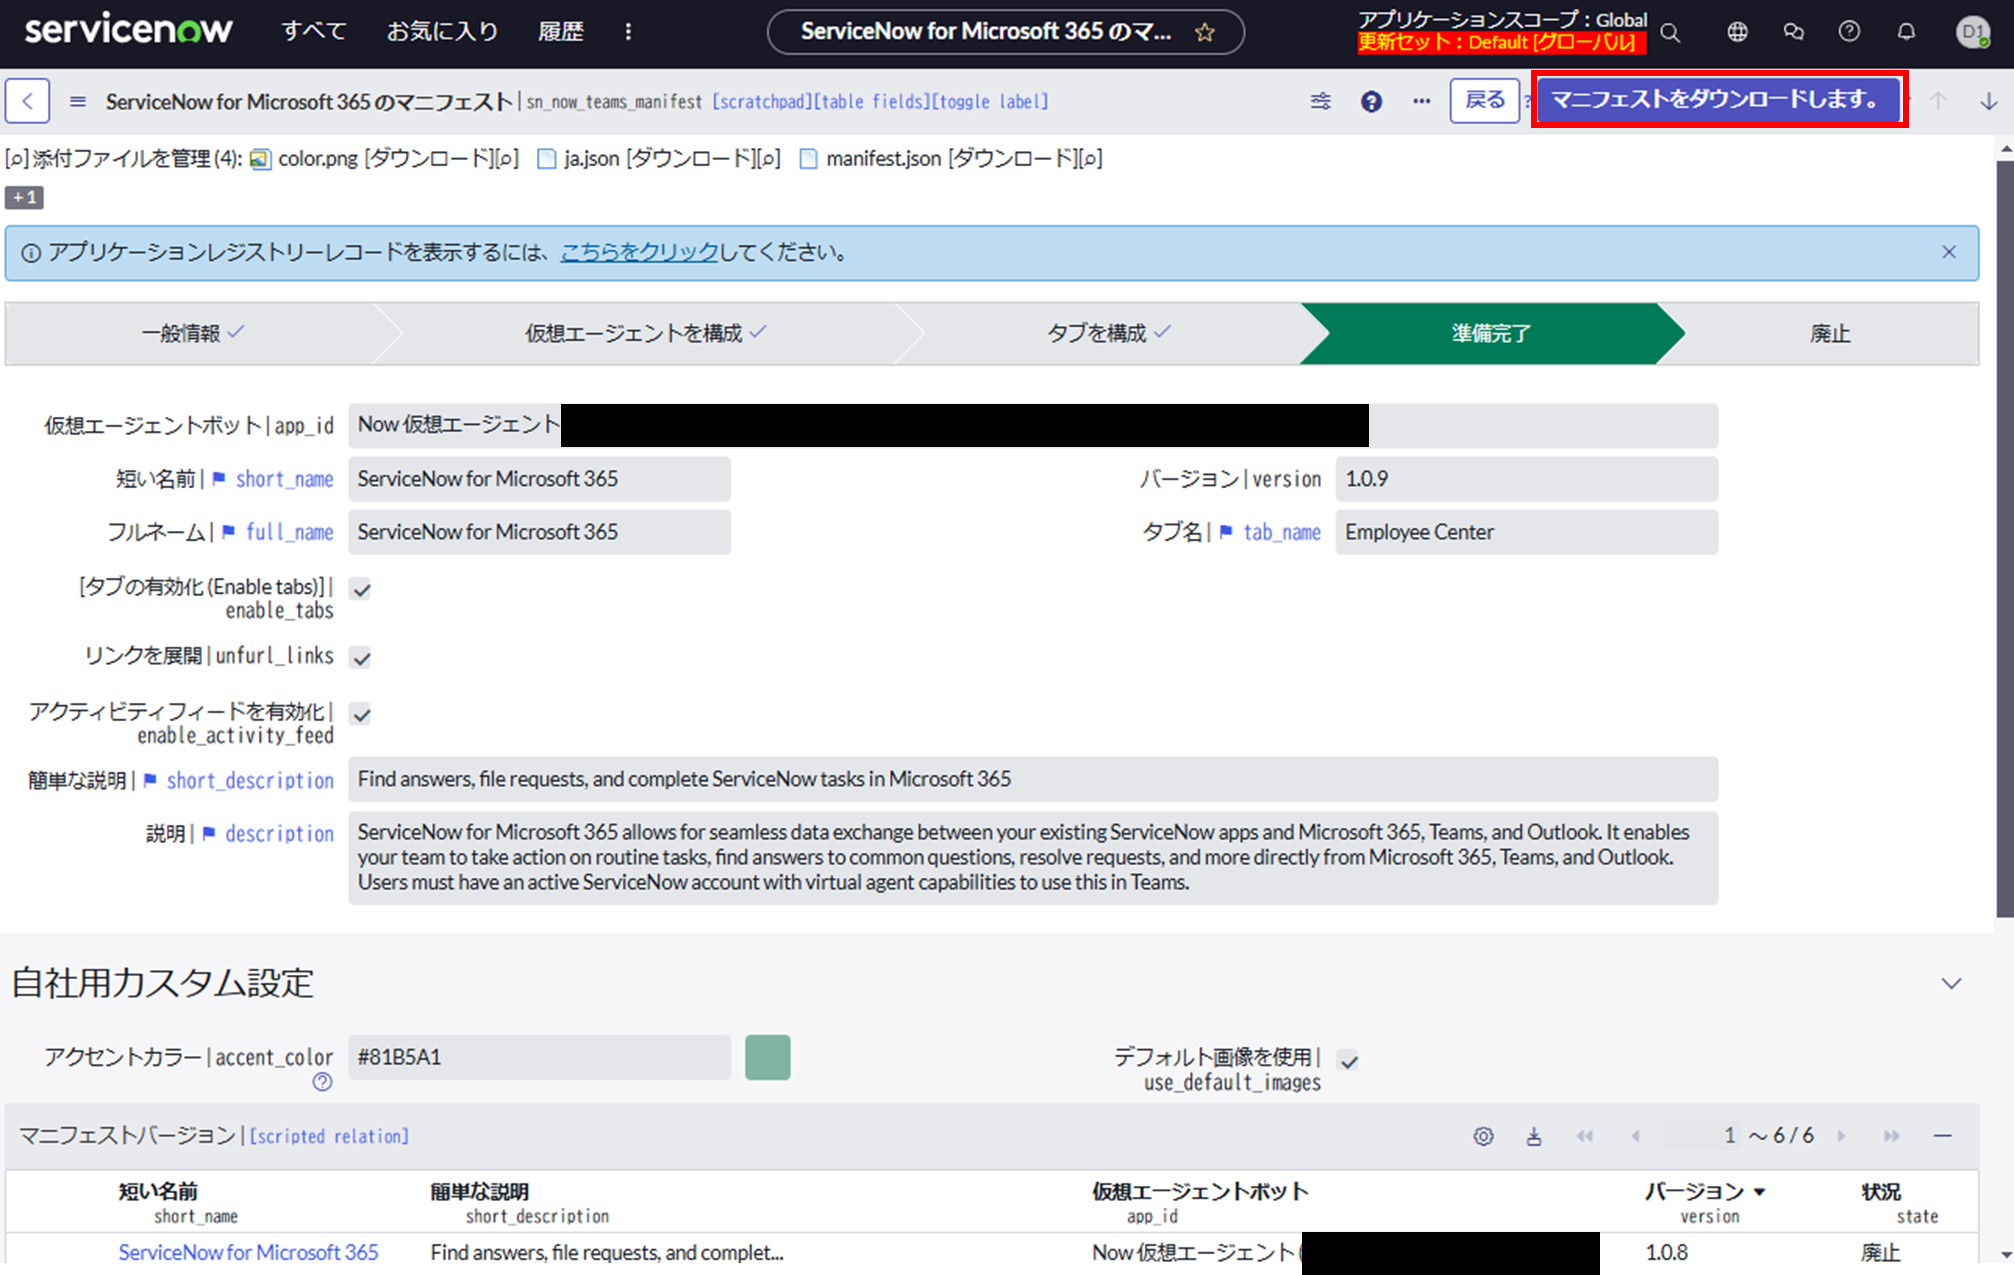Open the globe language selector icon
Viewport: 2014px width, 1275px height.
click(x=1738, y=32)
